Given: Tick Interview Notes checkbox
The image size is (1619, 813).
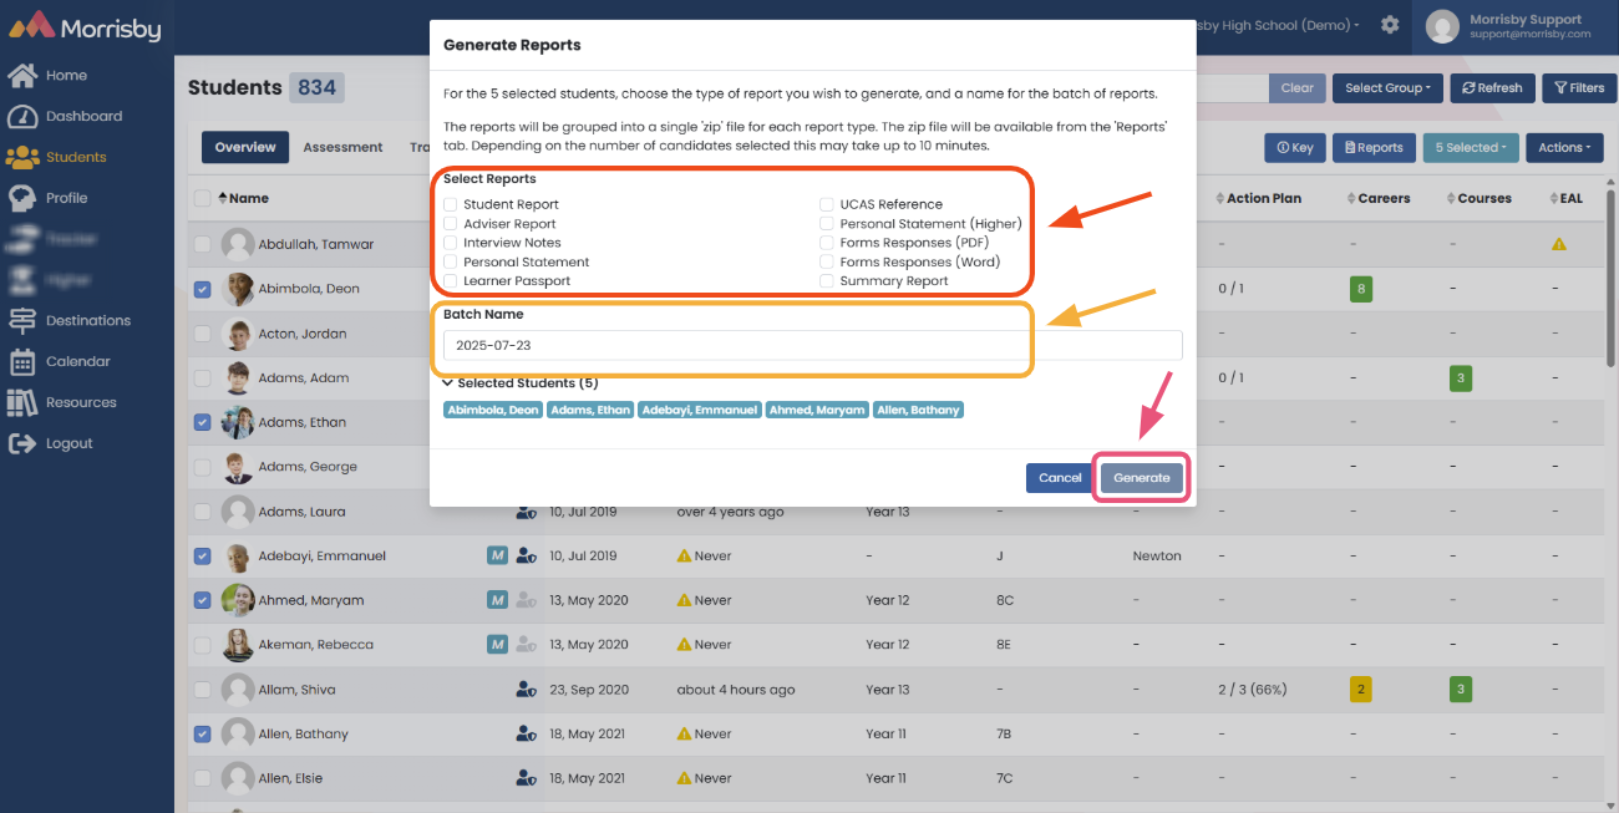Looking at the screenshot, I should [x=451, y=243].
